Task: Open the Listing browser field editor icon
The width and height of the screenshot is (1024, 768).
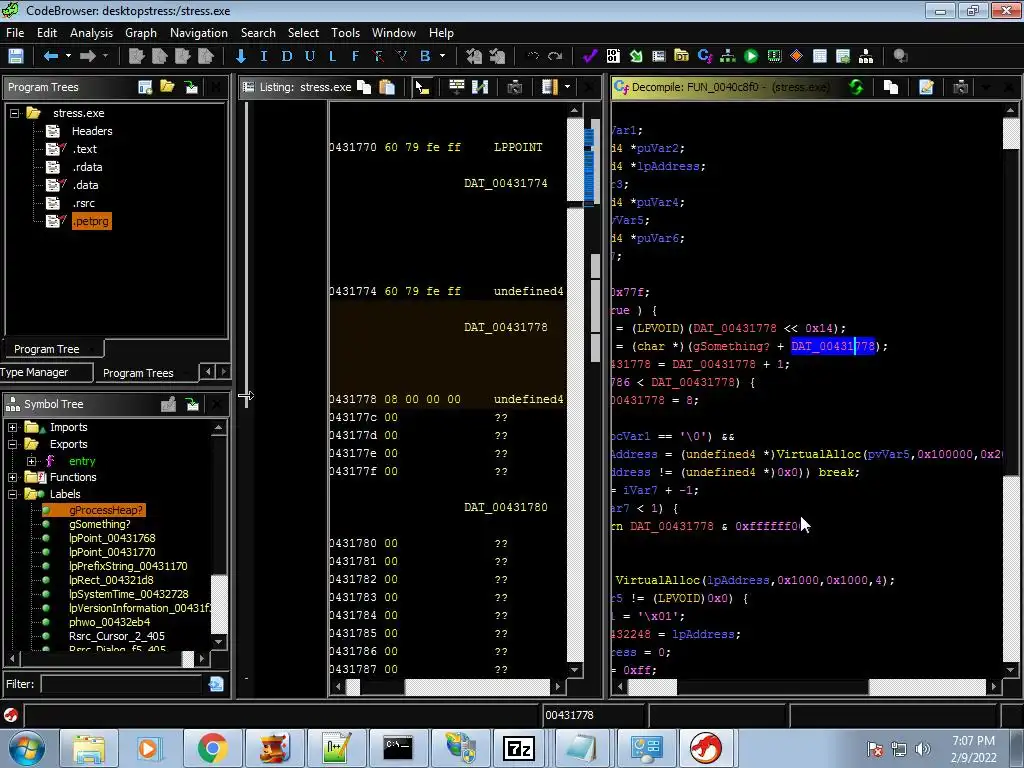Action: click(x=456, y=87)
